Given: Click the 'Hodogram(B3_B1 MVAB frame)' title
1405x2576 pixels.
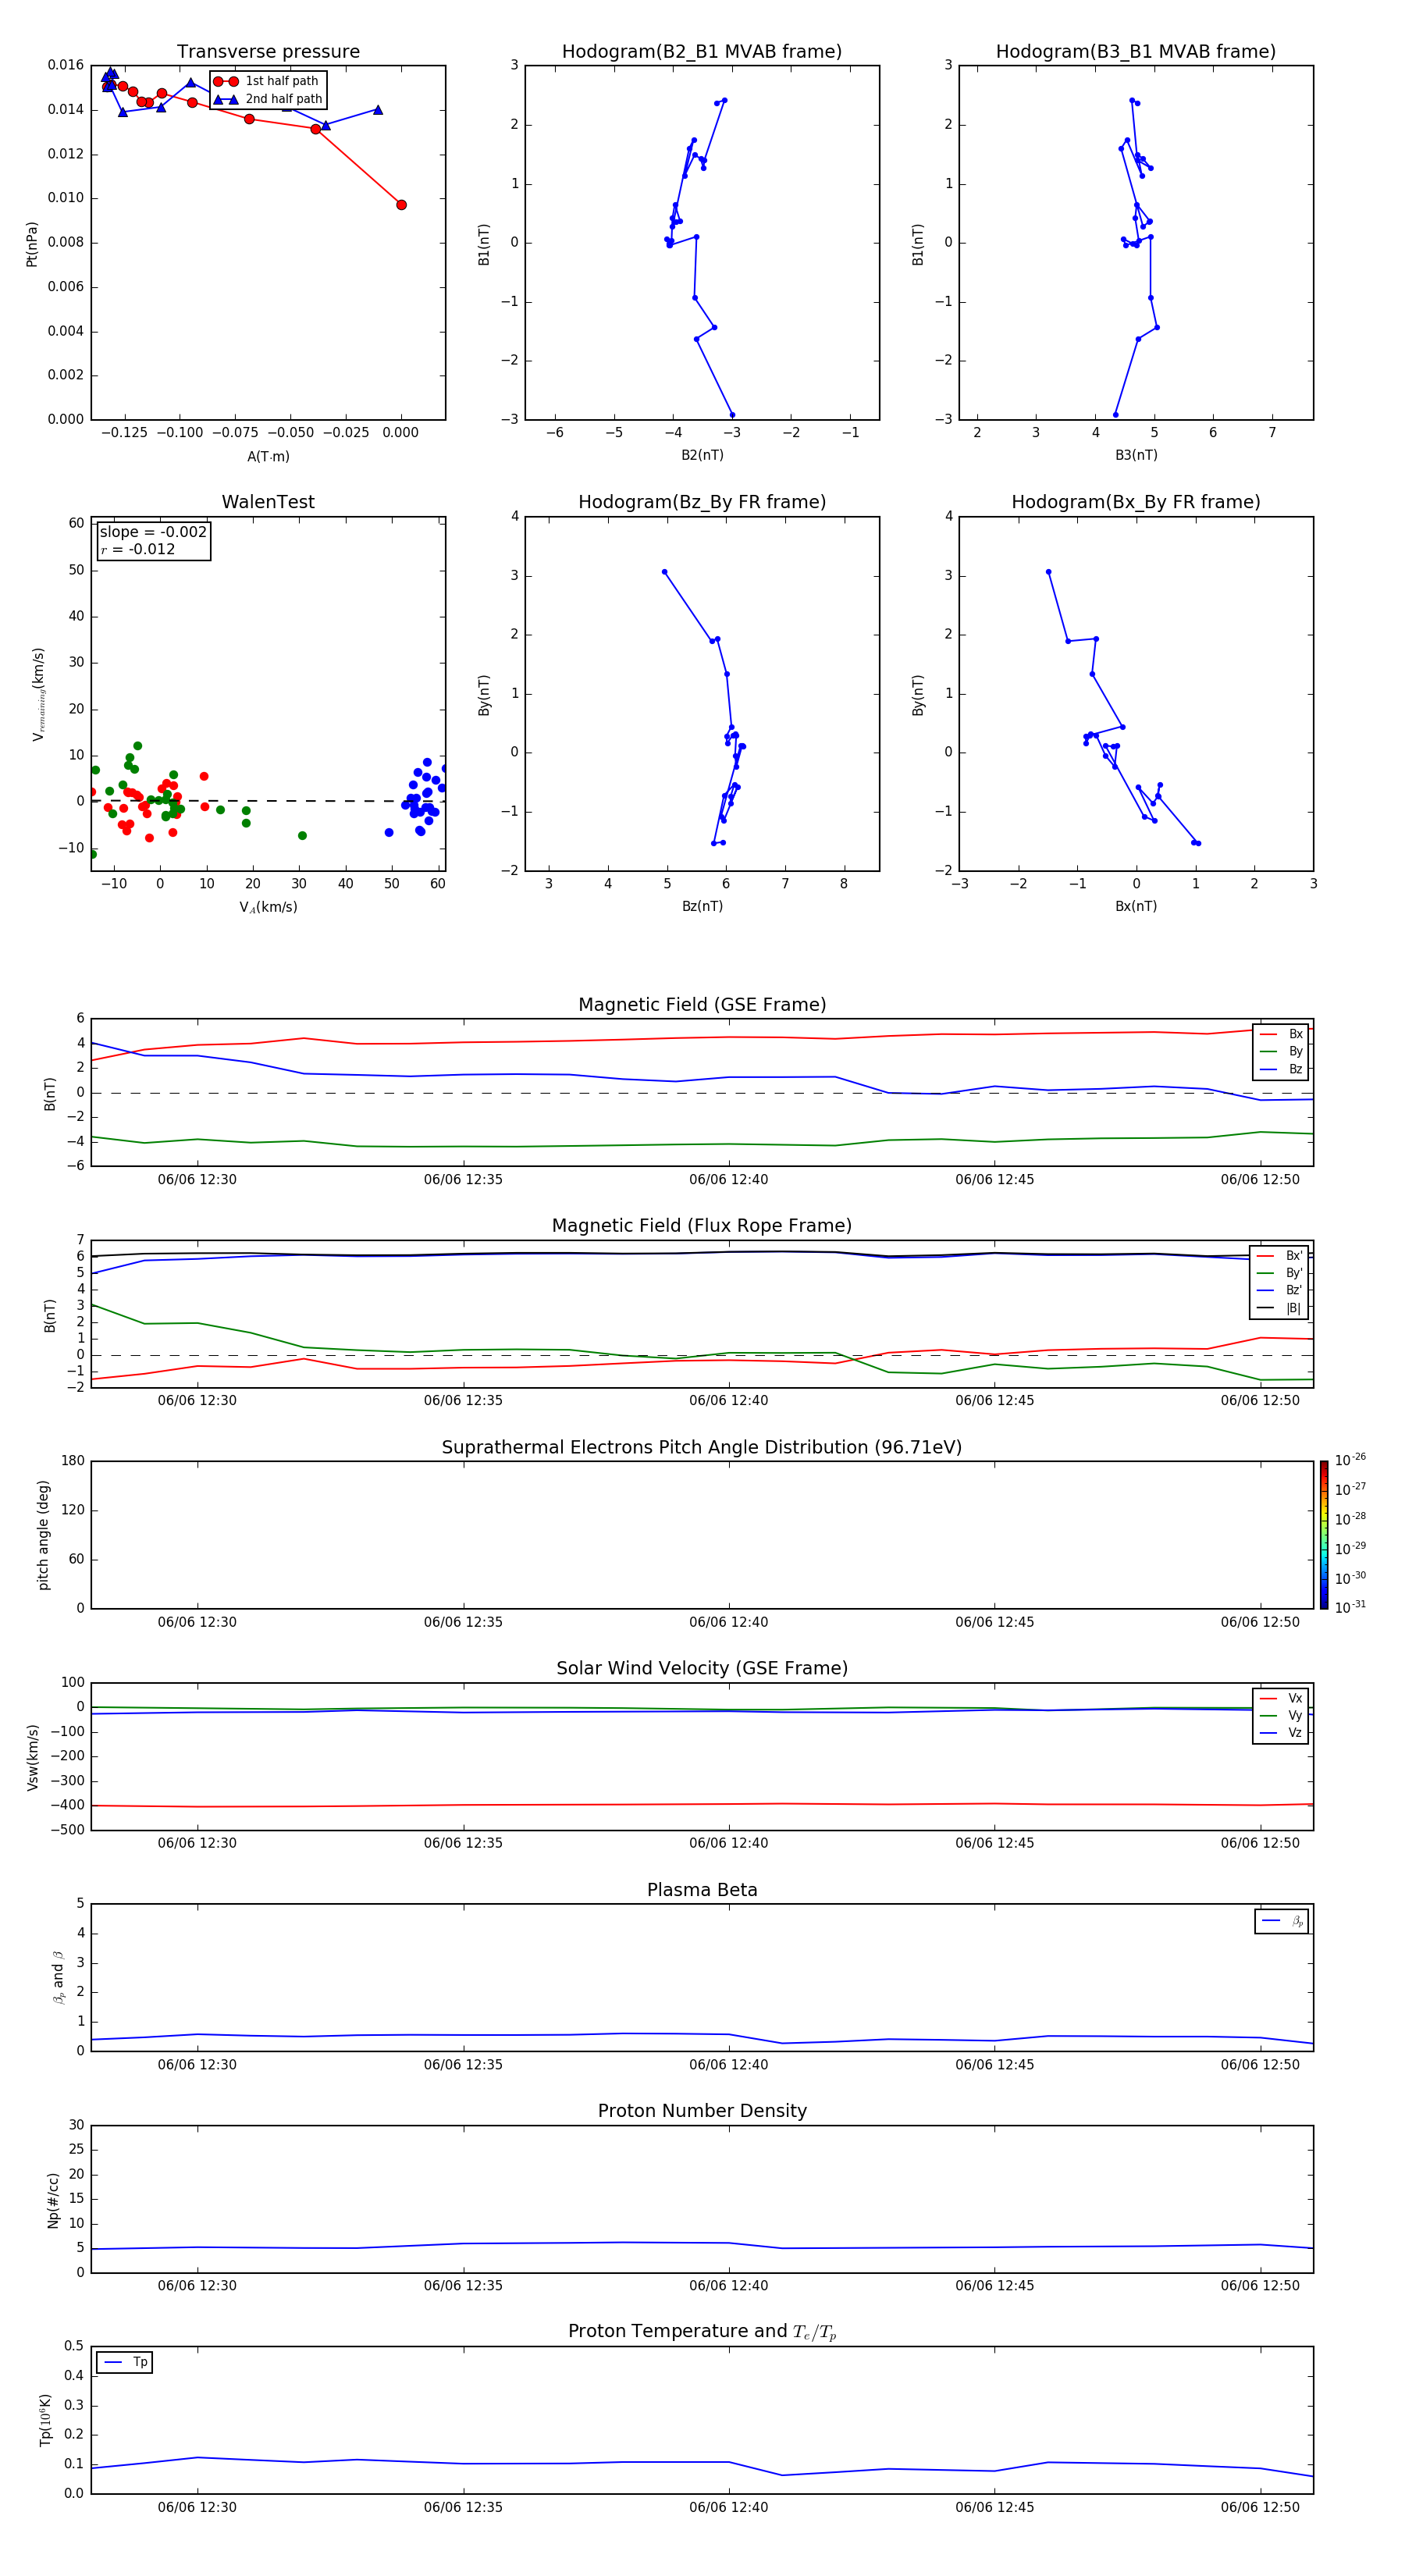Looking at the screenshot, I should (1136, 52).
